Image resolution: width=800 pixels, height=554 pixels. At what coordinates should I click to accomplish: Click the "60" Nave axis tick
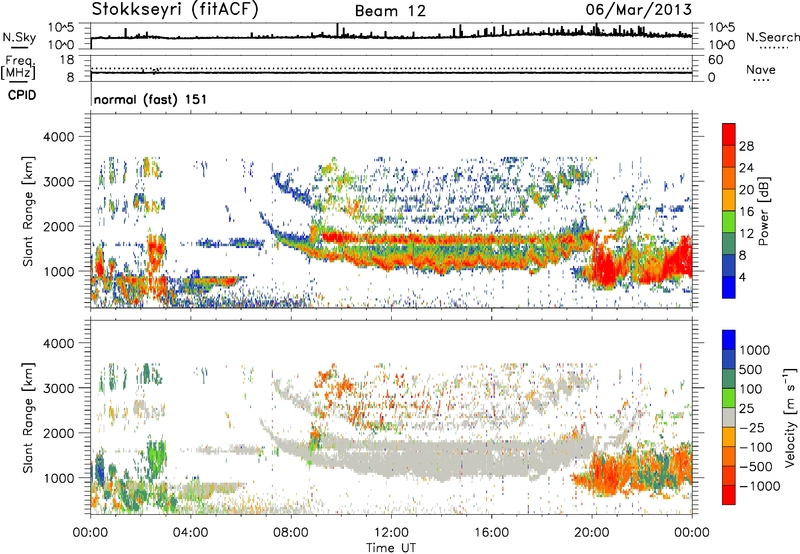(x=716, y=60)
